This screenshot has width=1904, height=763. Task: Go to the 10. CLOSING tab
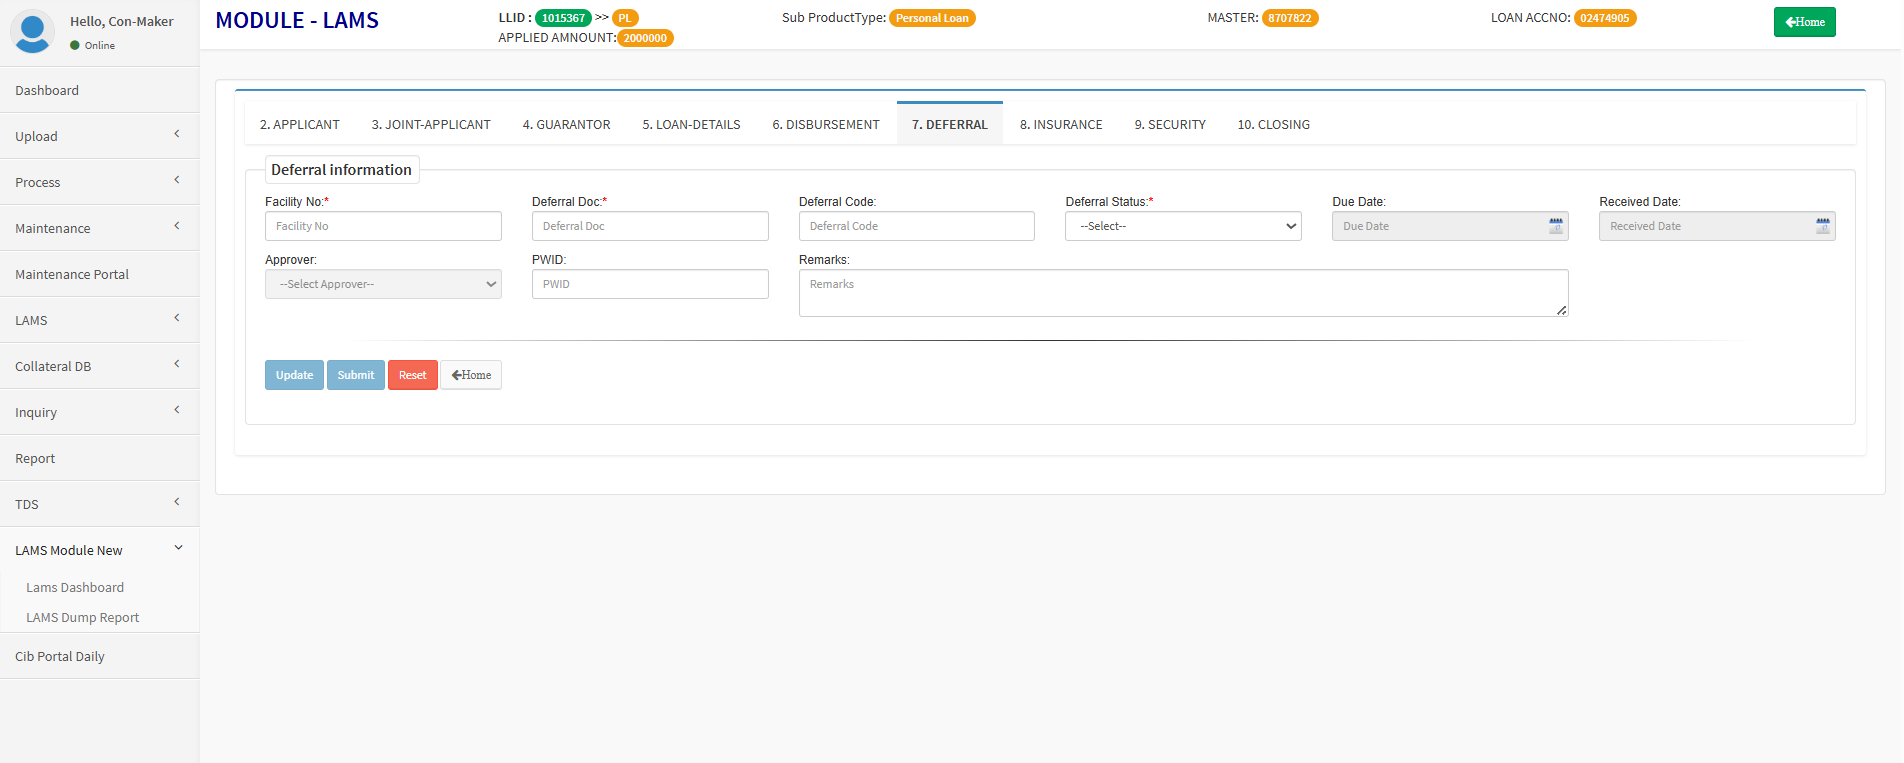1273,125
